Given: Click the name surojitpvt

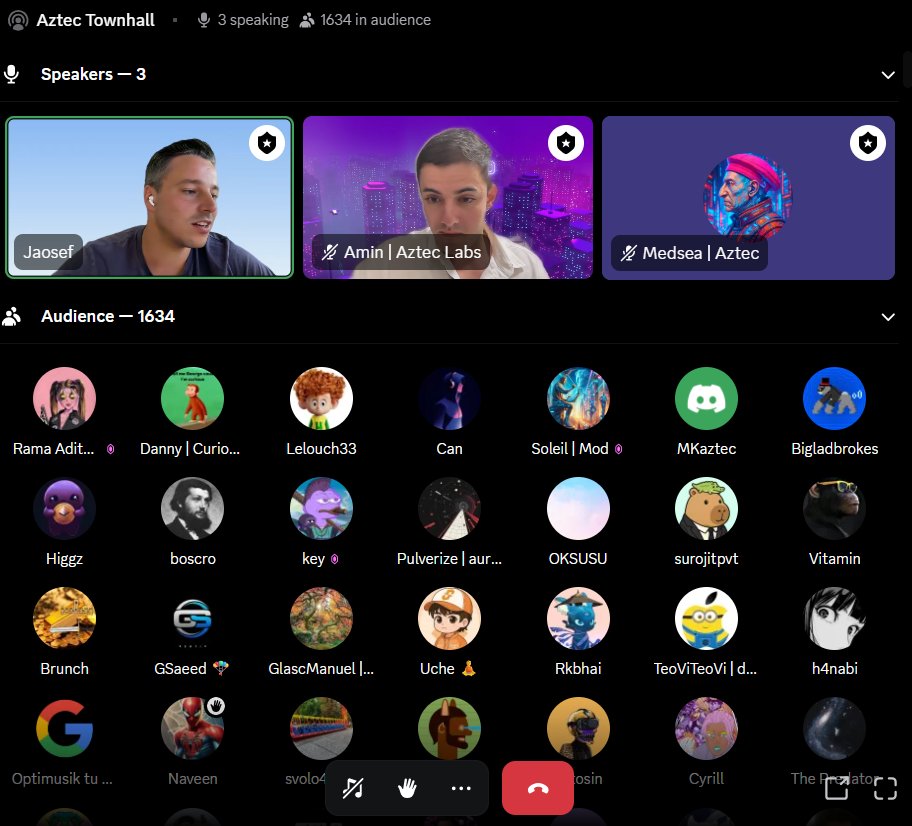Looking at the screenshot, I should click(x=706, y=559).
